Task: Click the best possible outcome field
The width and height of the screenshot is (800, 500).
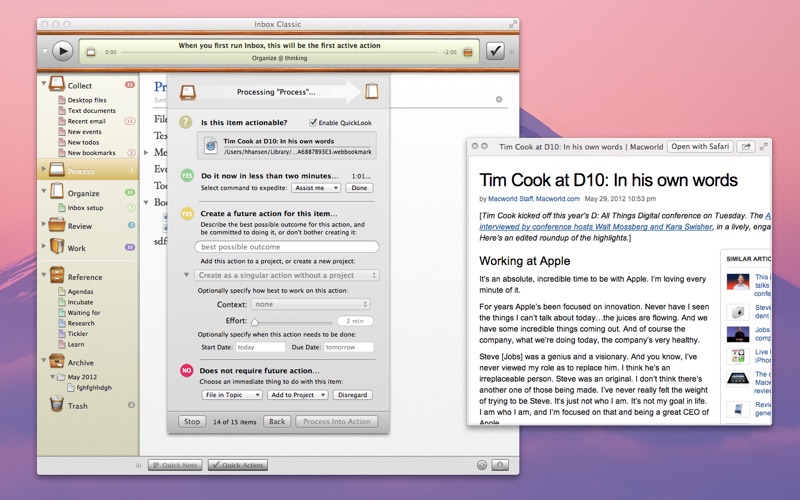Action: point(287,247)
